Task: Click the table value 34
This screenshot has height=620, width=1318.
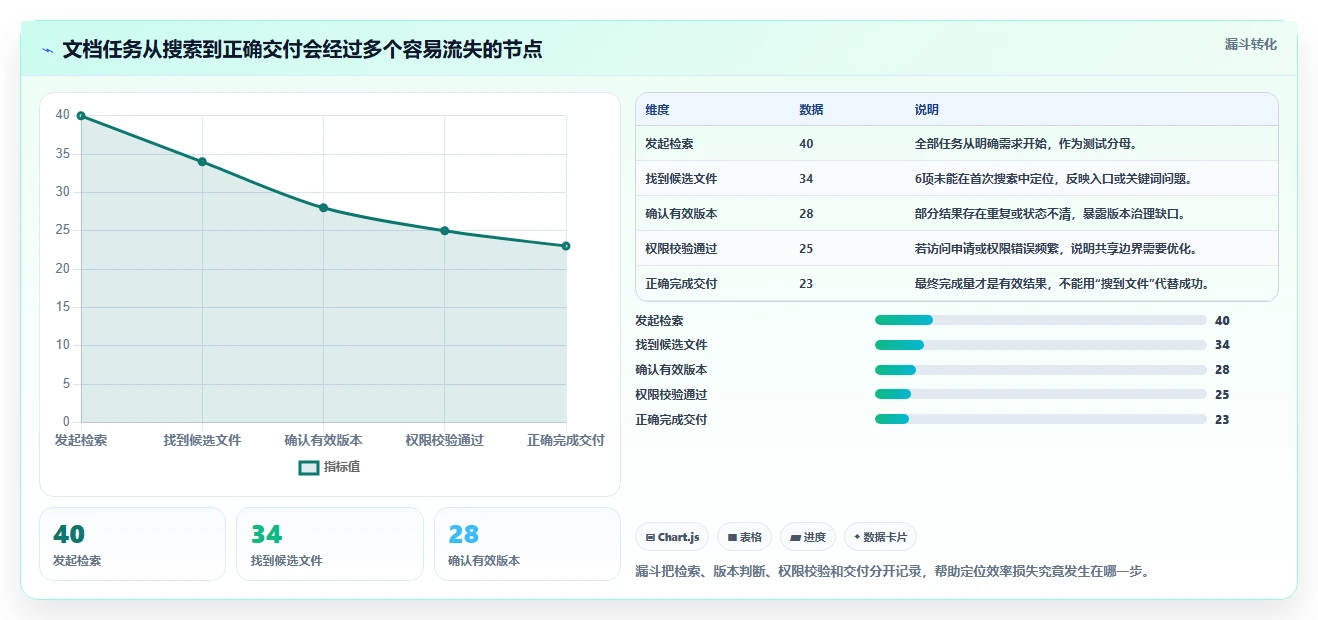Action: (x=806, y=179)
